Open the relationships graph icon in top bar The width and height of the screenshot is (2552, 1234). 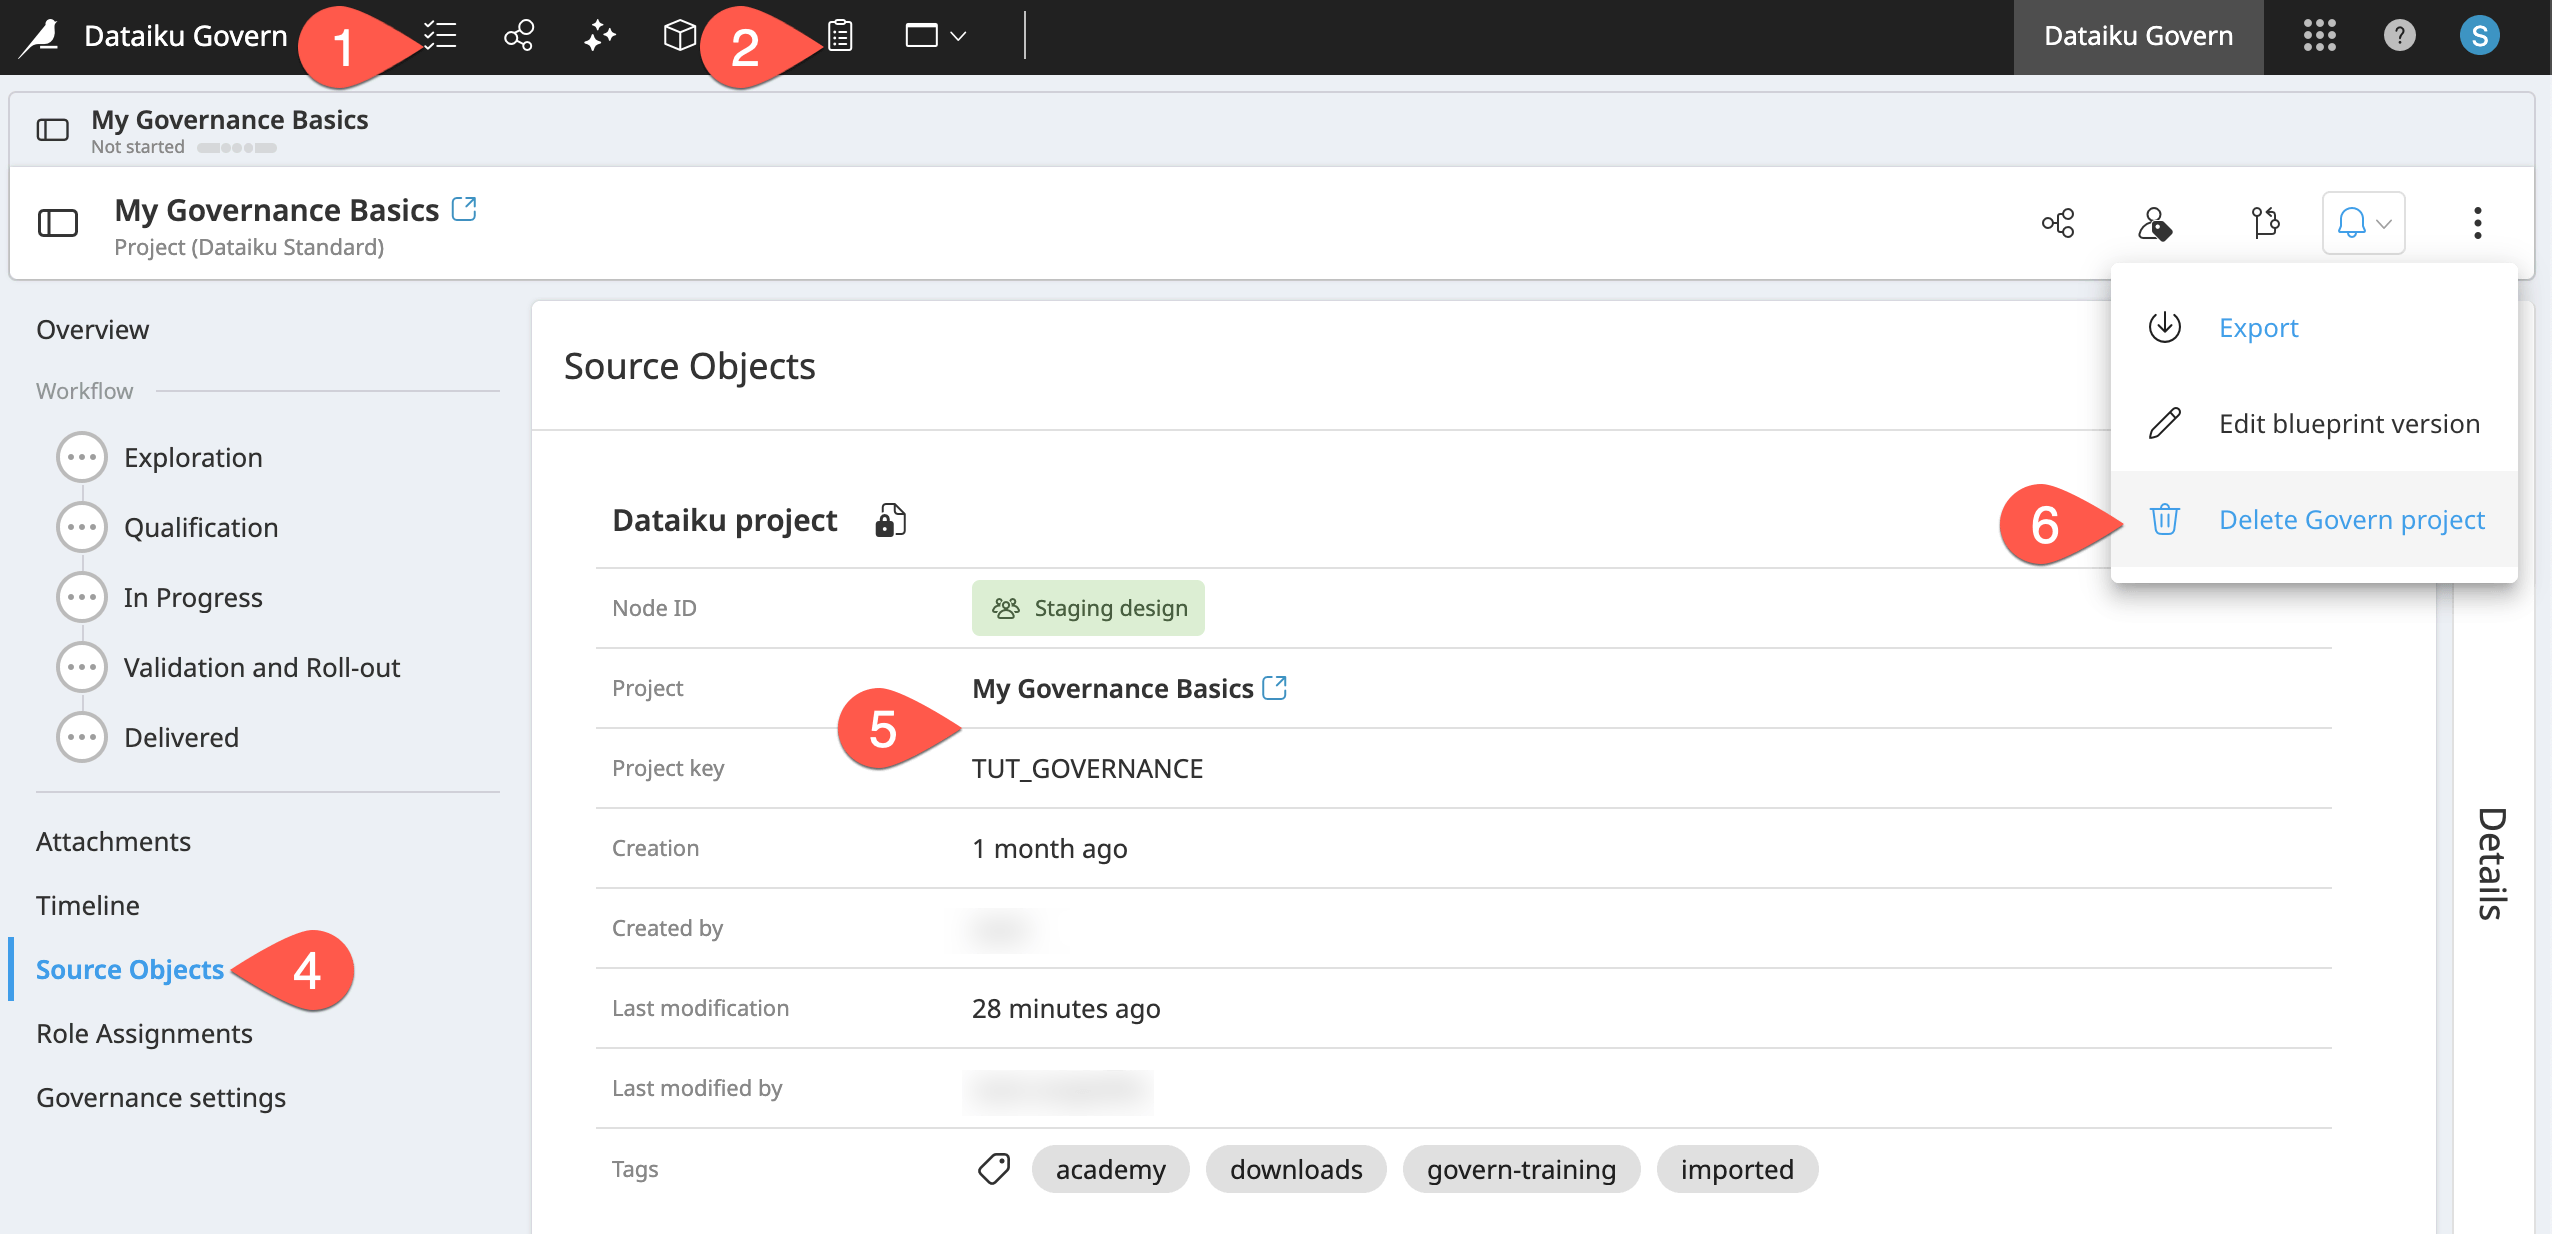click(x=518, y=36)
